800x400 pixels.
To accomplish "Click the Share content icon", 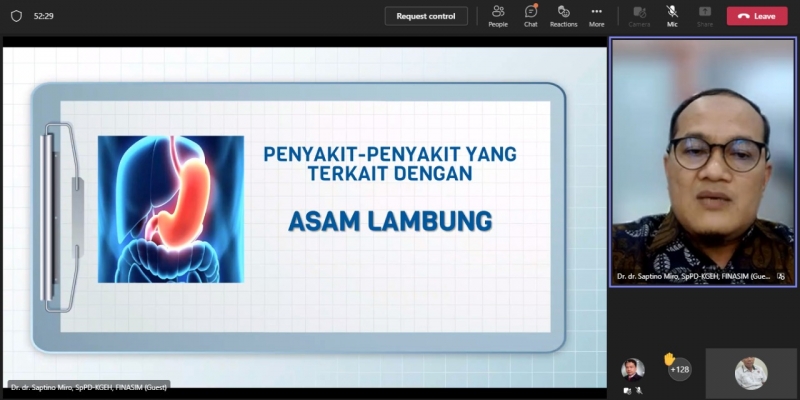I will click(x=703, y=15).
